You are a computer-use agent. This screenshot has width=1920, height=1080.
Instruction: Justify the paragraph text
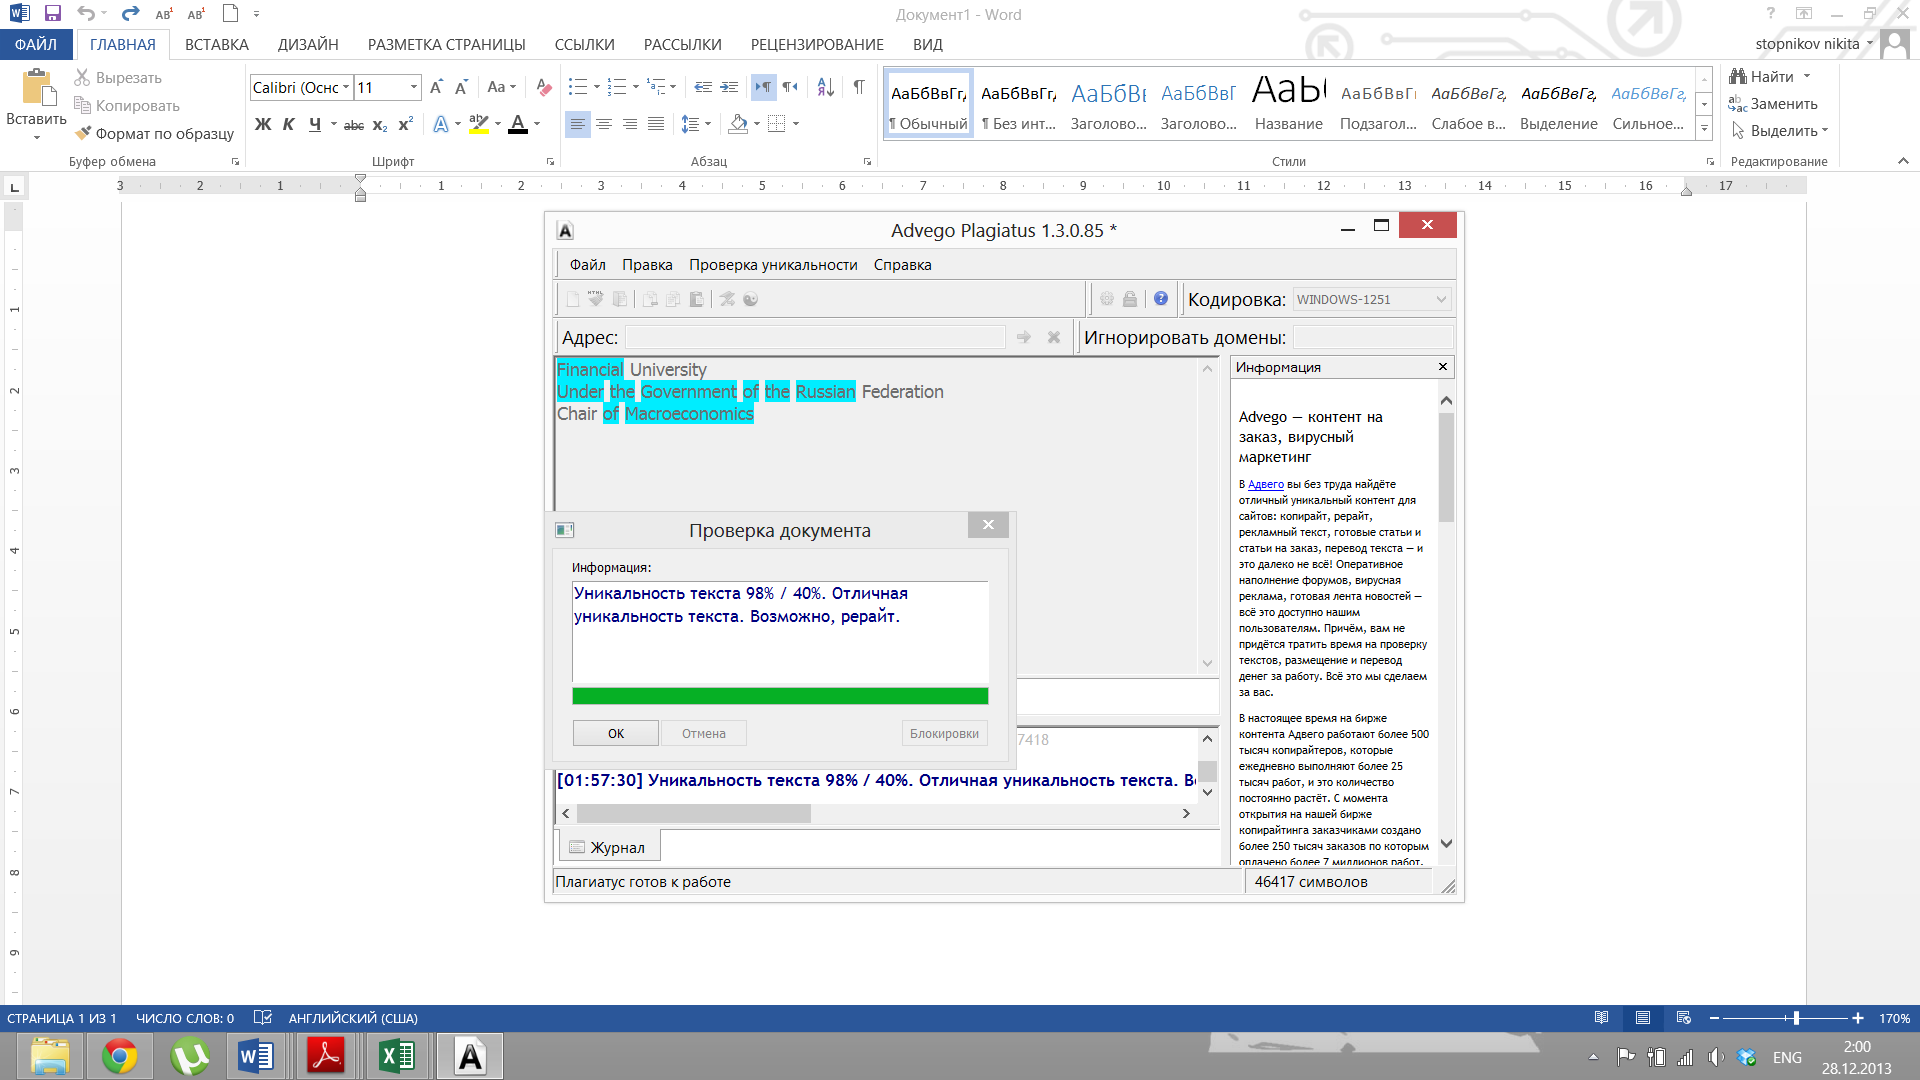(x=655, y=124)
